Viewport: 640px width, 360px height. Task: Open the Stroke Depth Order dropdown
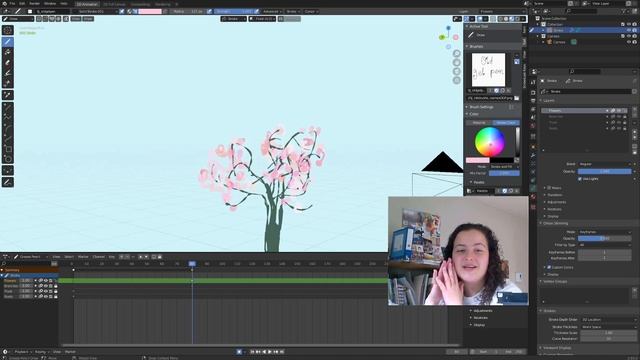click(607, 320)
